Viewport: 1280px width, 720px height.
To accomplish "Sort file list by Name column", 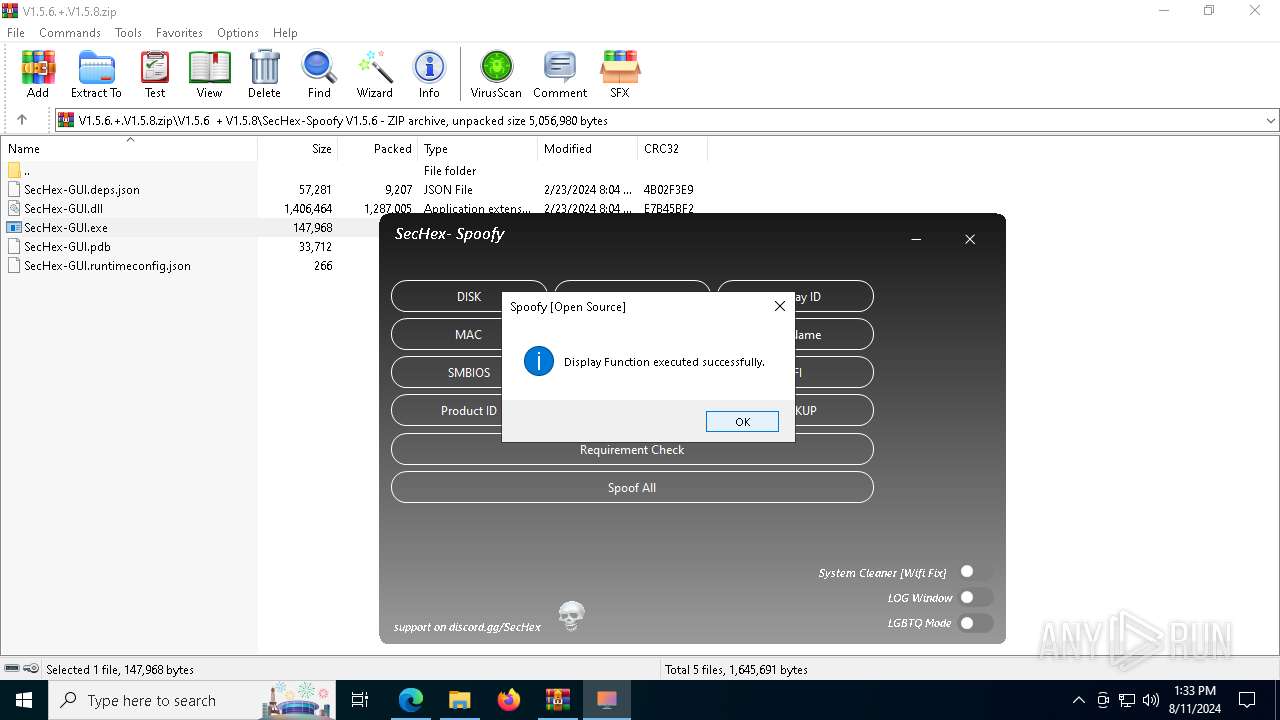I will point(129,148).
